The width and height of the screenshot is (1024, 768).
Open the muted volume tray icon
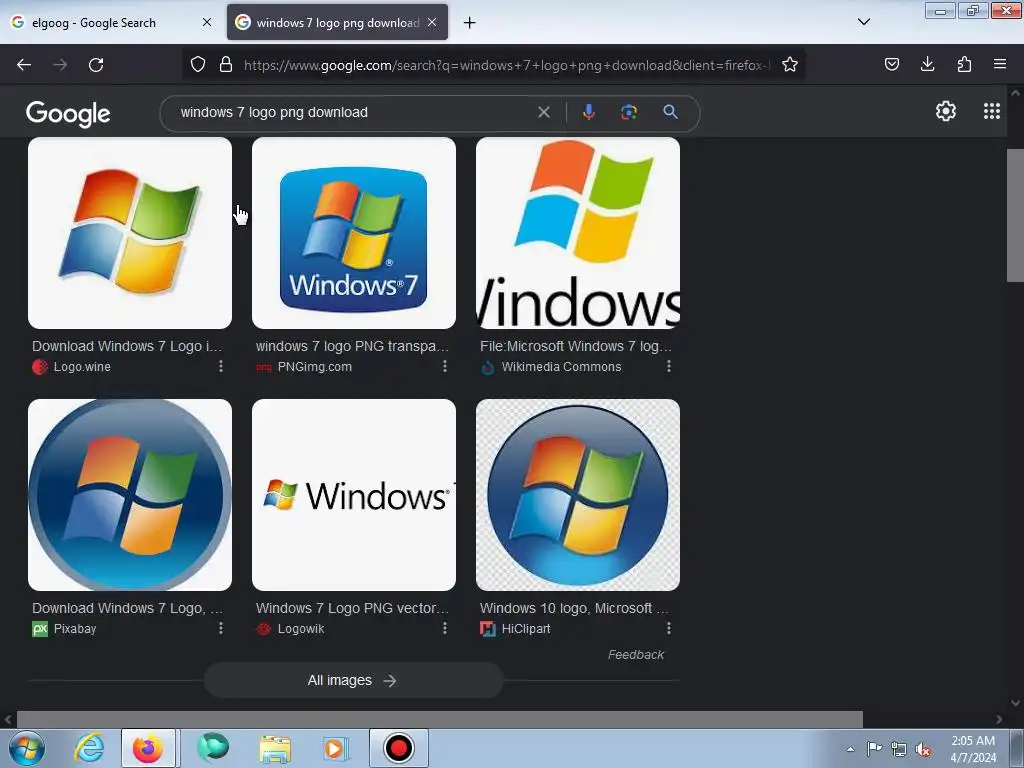[923, 749]
